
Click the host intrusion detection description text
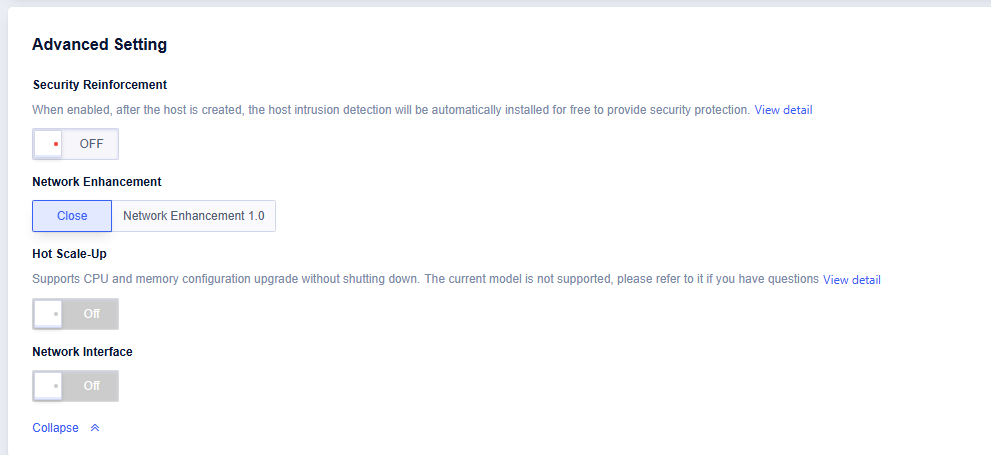tap(390, 110)
